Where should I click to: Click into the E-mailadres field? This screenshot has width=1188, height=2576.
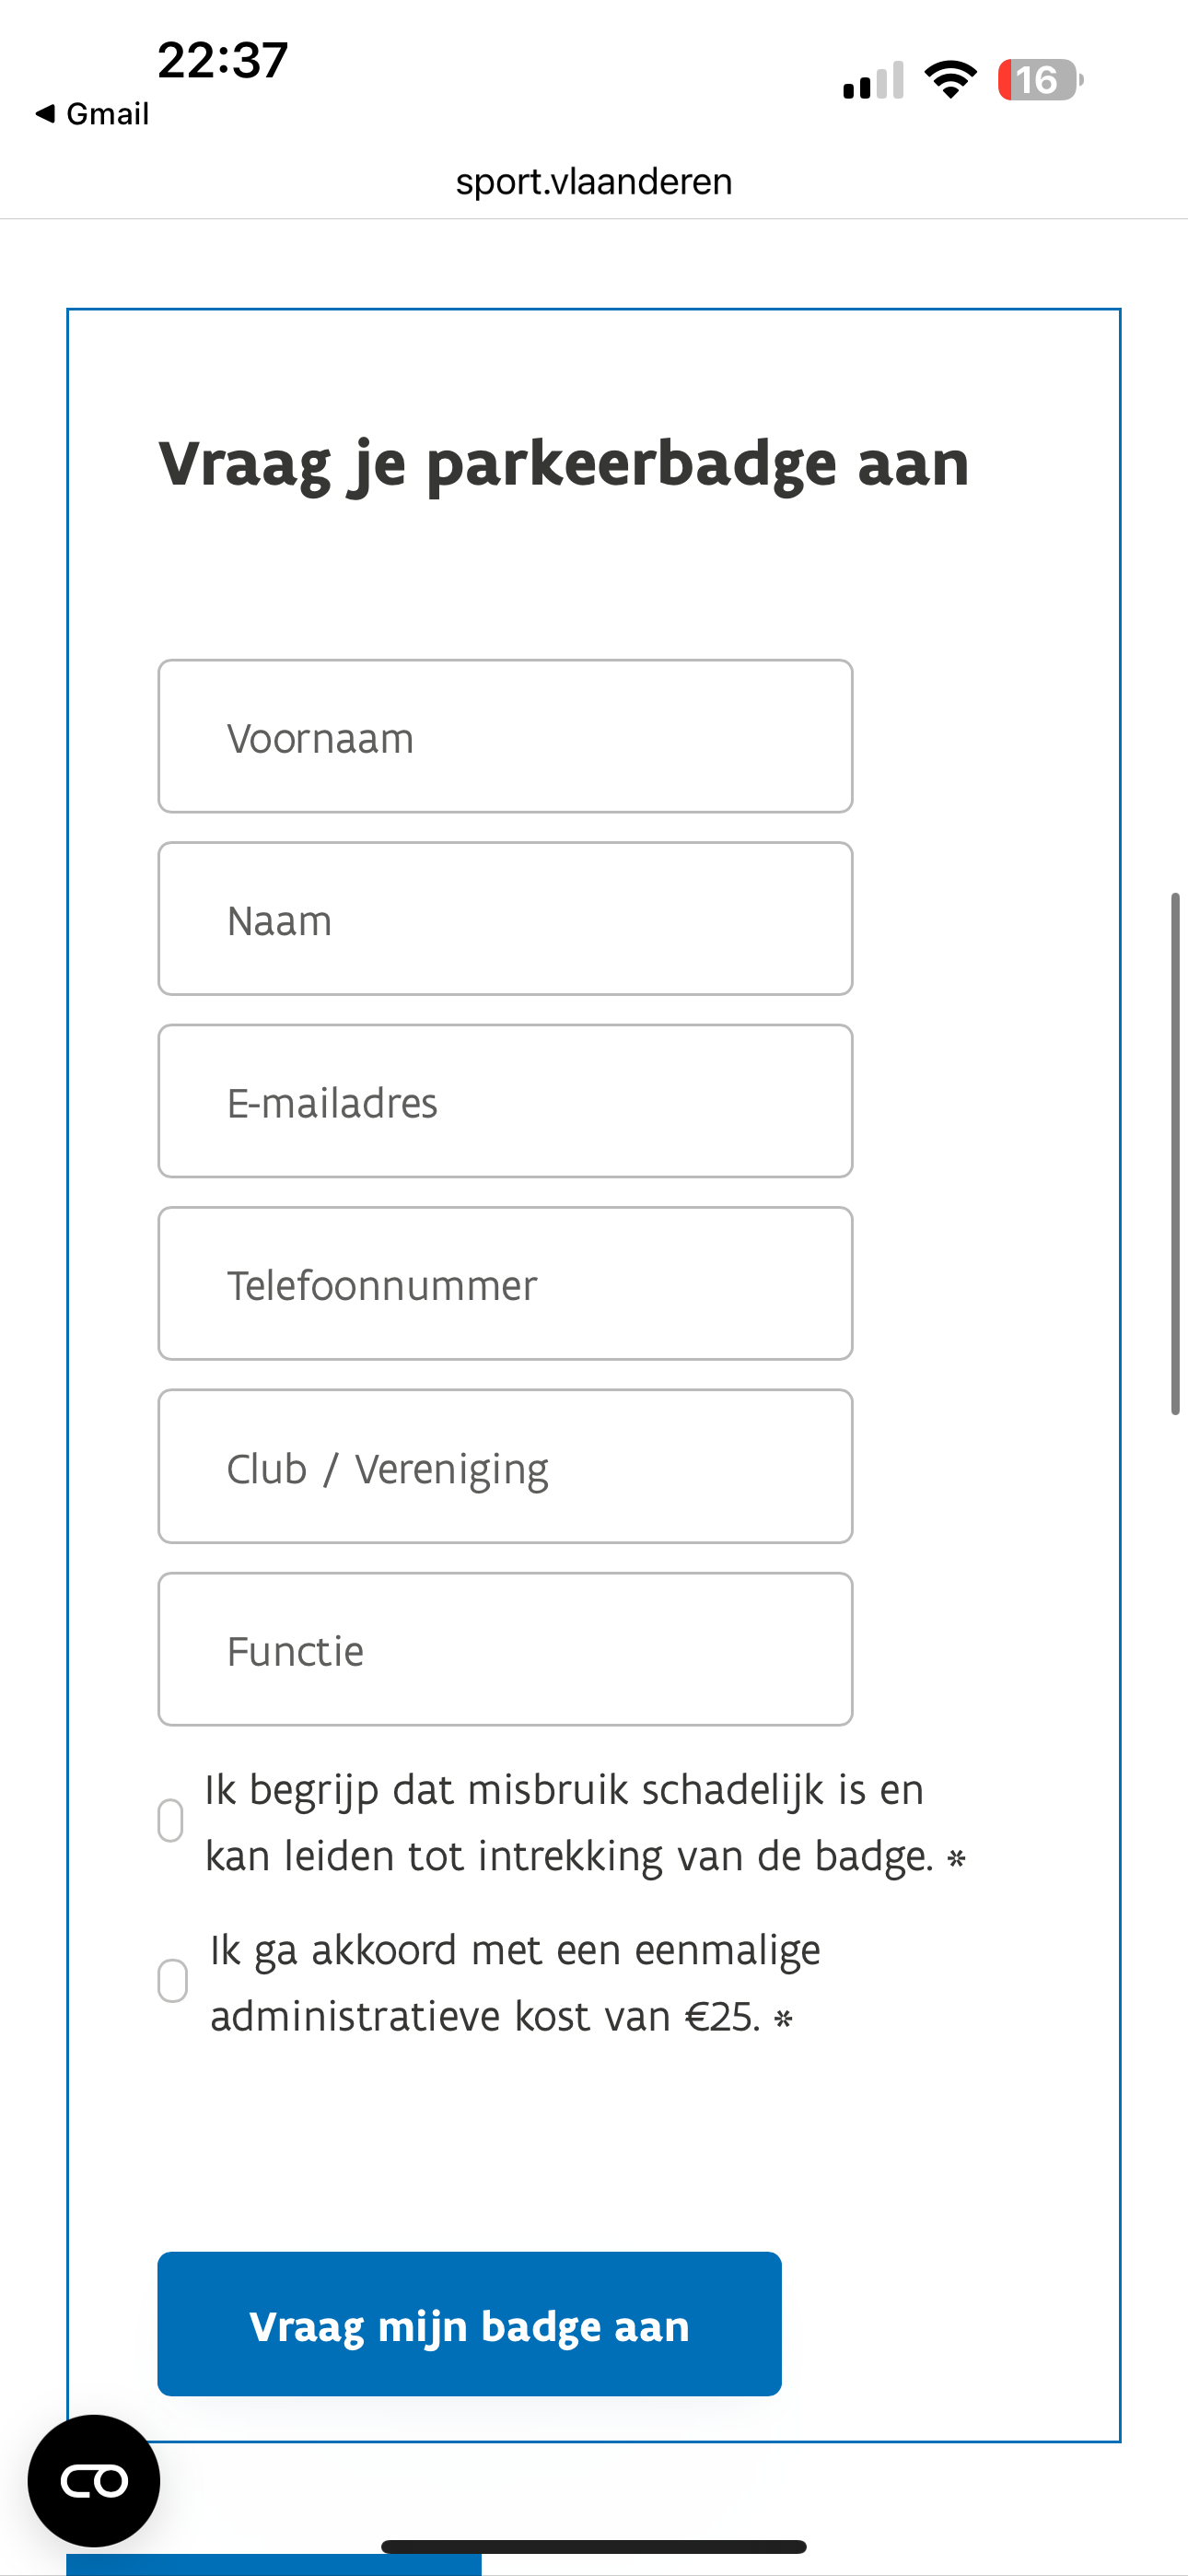click(505, 1102)
